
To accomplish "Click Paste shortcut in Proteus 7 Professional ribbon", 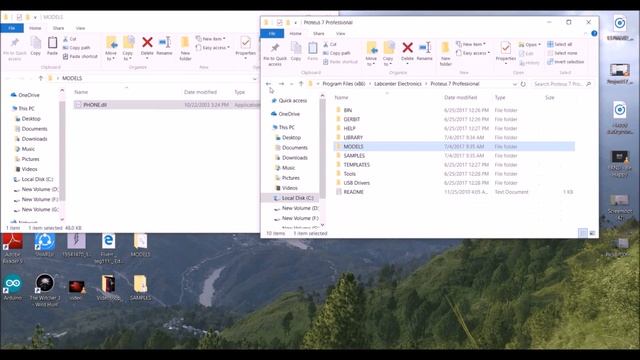I will tap(340, 62).
